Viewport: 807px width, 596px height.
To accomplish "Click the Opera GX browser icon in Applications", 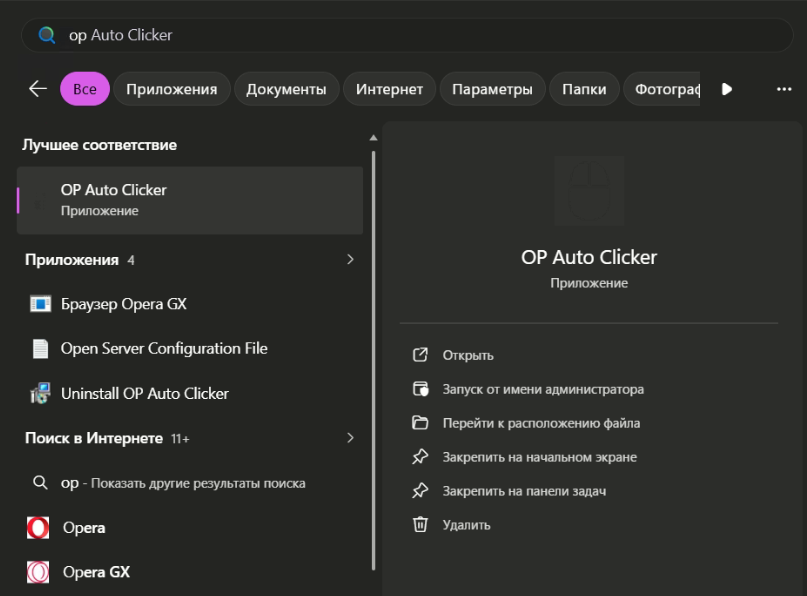I will click(x=40, y=304).
